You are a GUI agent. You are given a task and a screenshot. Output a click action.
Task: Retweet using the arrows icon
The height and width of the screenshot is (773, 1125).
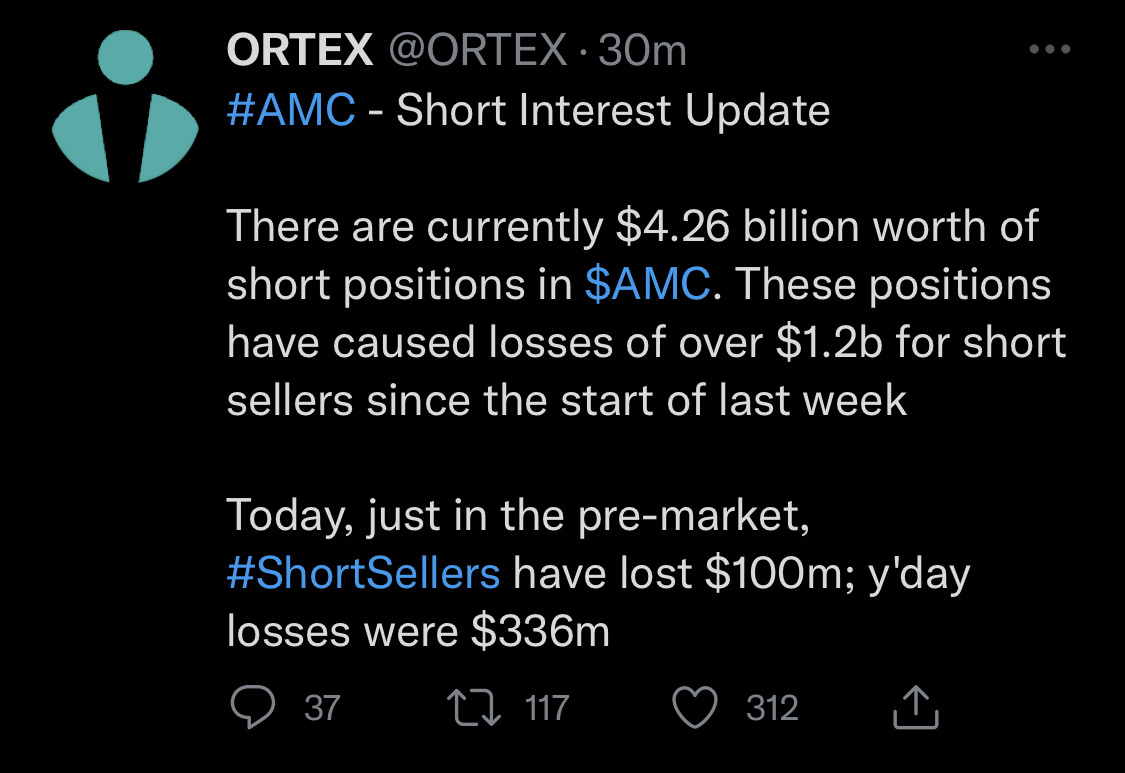pyautogui.click(x=474, y=708)
